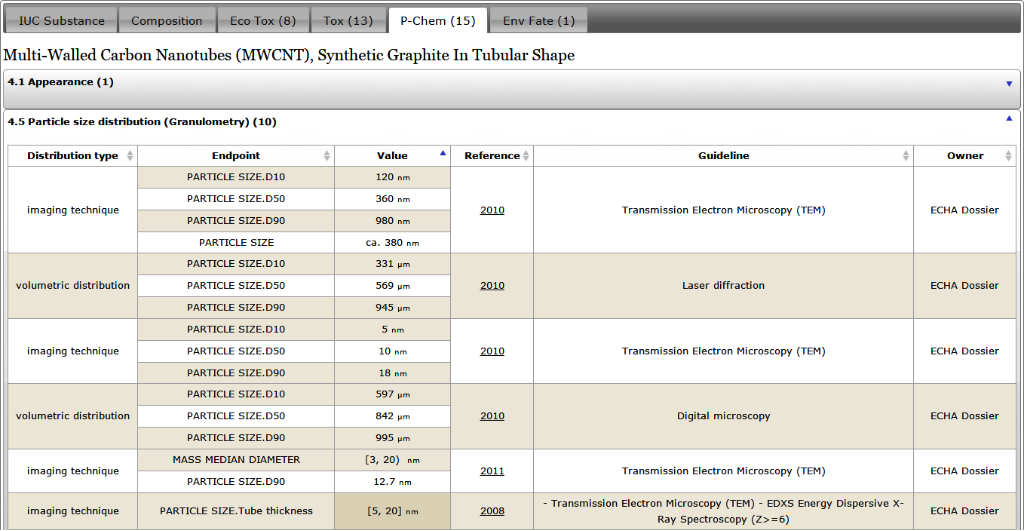Expand the 4.1 Appearance section arrow
1024x531 pixels.
pos(1009,84)
